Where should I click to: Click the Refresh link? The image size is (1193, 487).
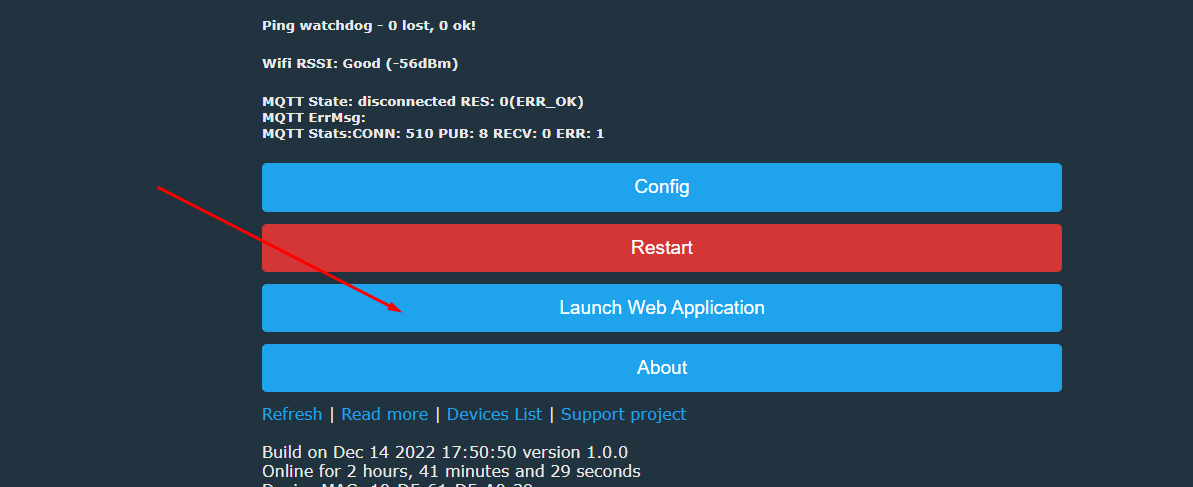point(292,414)
